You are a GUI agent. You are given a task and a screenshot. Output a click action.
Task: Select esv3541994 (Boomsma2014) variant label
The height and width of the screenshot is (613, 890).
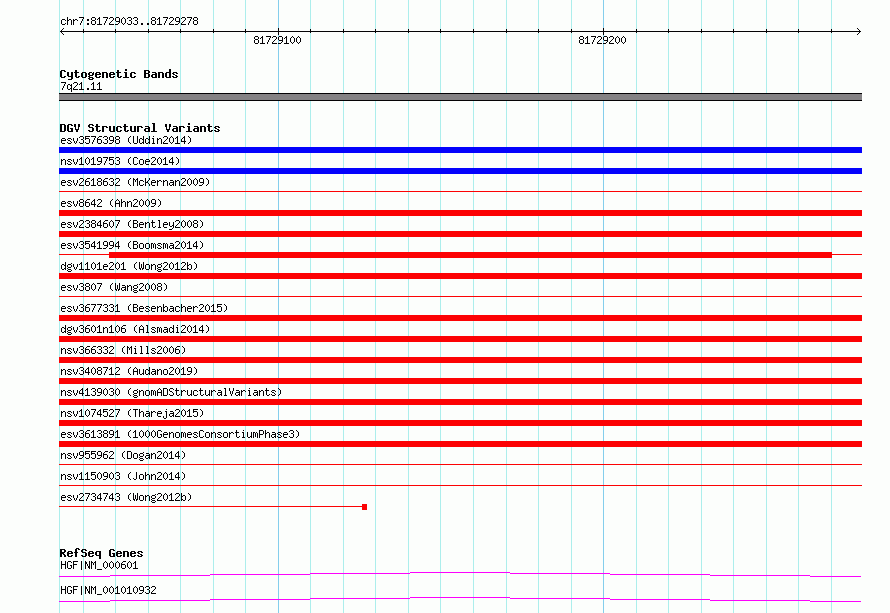(x=132, y=245)
